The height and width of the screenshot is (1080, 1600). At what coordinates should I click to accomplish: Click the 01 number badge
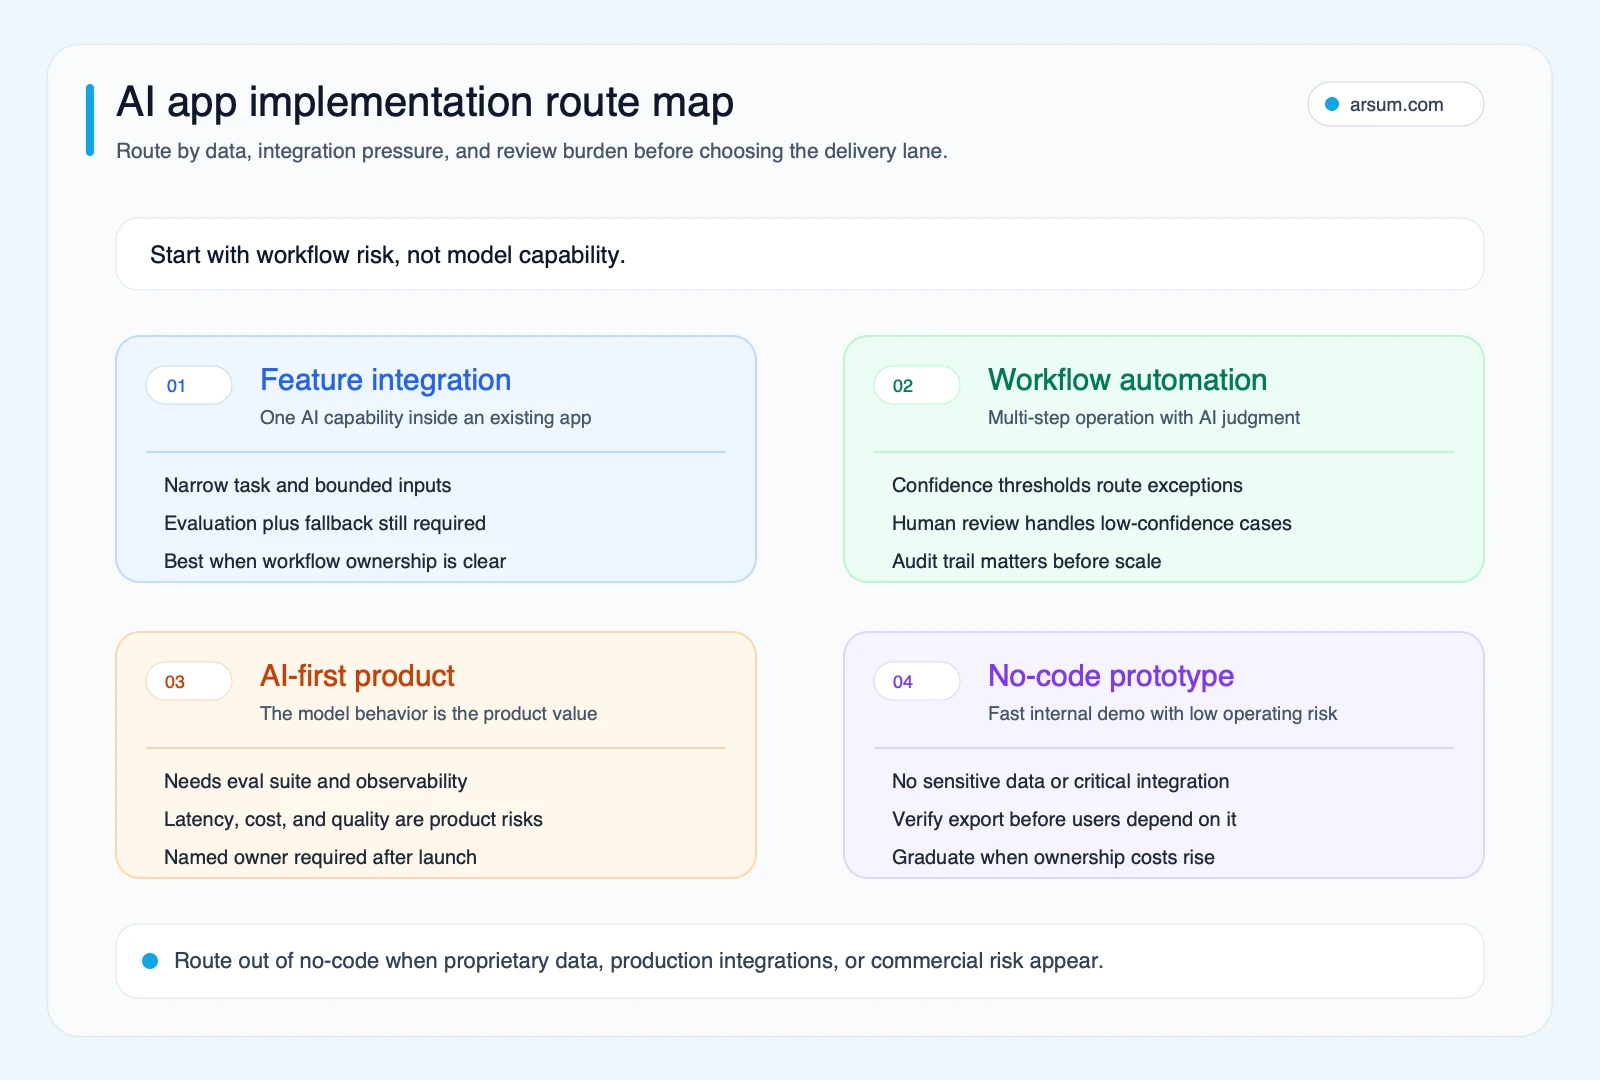189,385
